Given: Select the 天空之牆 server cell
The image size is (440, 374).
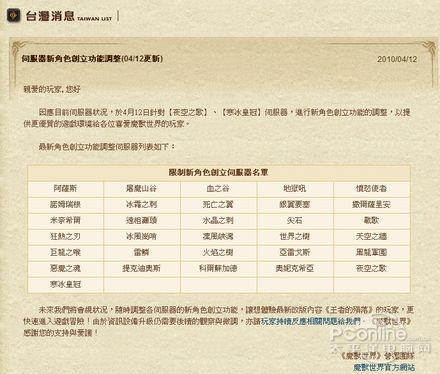Looking at the screenshot, I should (x=371, y=237).
